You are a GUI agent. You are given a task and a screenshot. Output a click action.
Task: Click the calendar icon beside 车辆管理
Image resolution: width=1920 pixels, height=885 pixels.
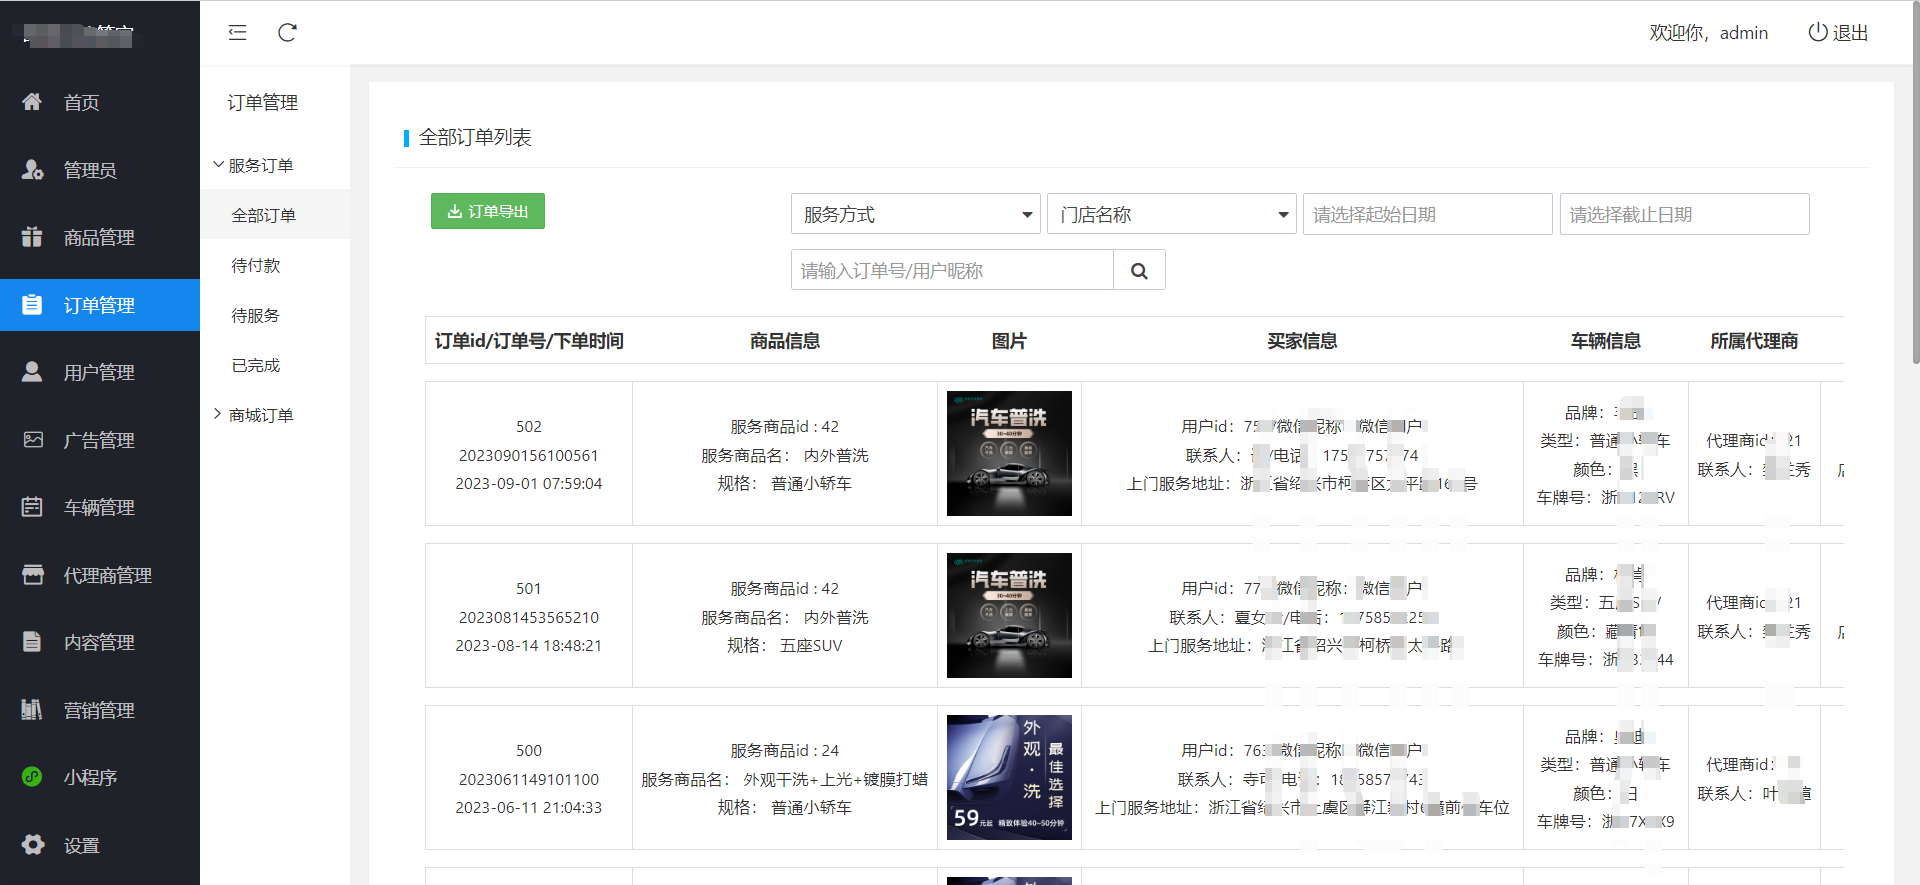(x=32, y=507)
